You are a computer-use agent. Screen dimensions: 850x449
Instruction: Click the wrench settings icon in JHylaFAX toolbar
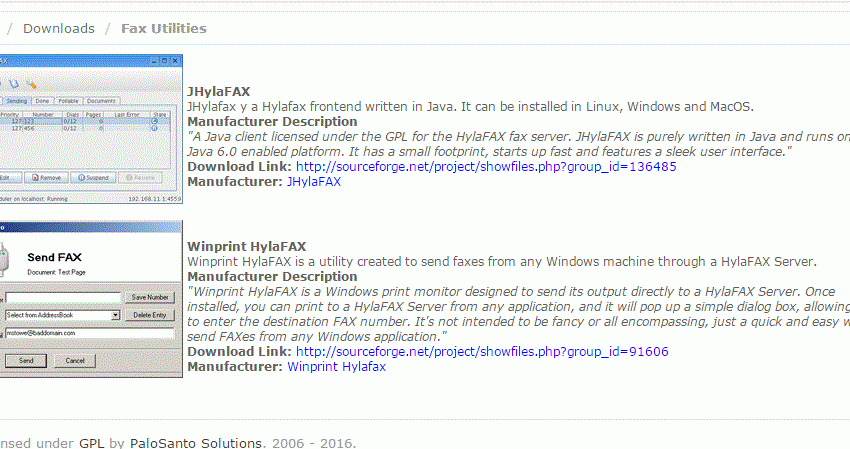pyautogui.click(x=31, y=85)
